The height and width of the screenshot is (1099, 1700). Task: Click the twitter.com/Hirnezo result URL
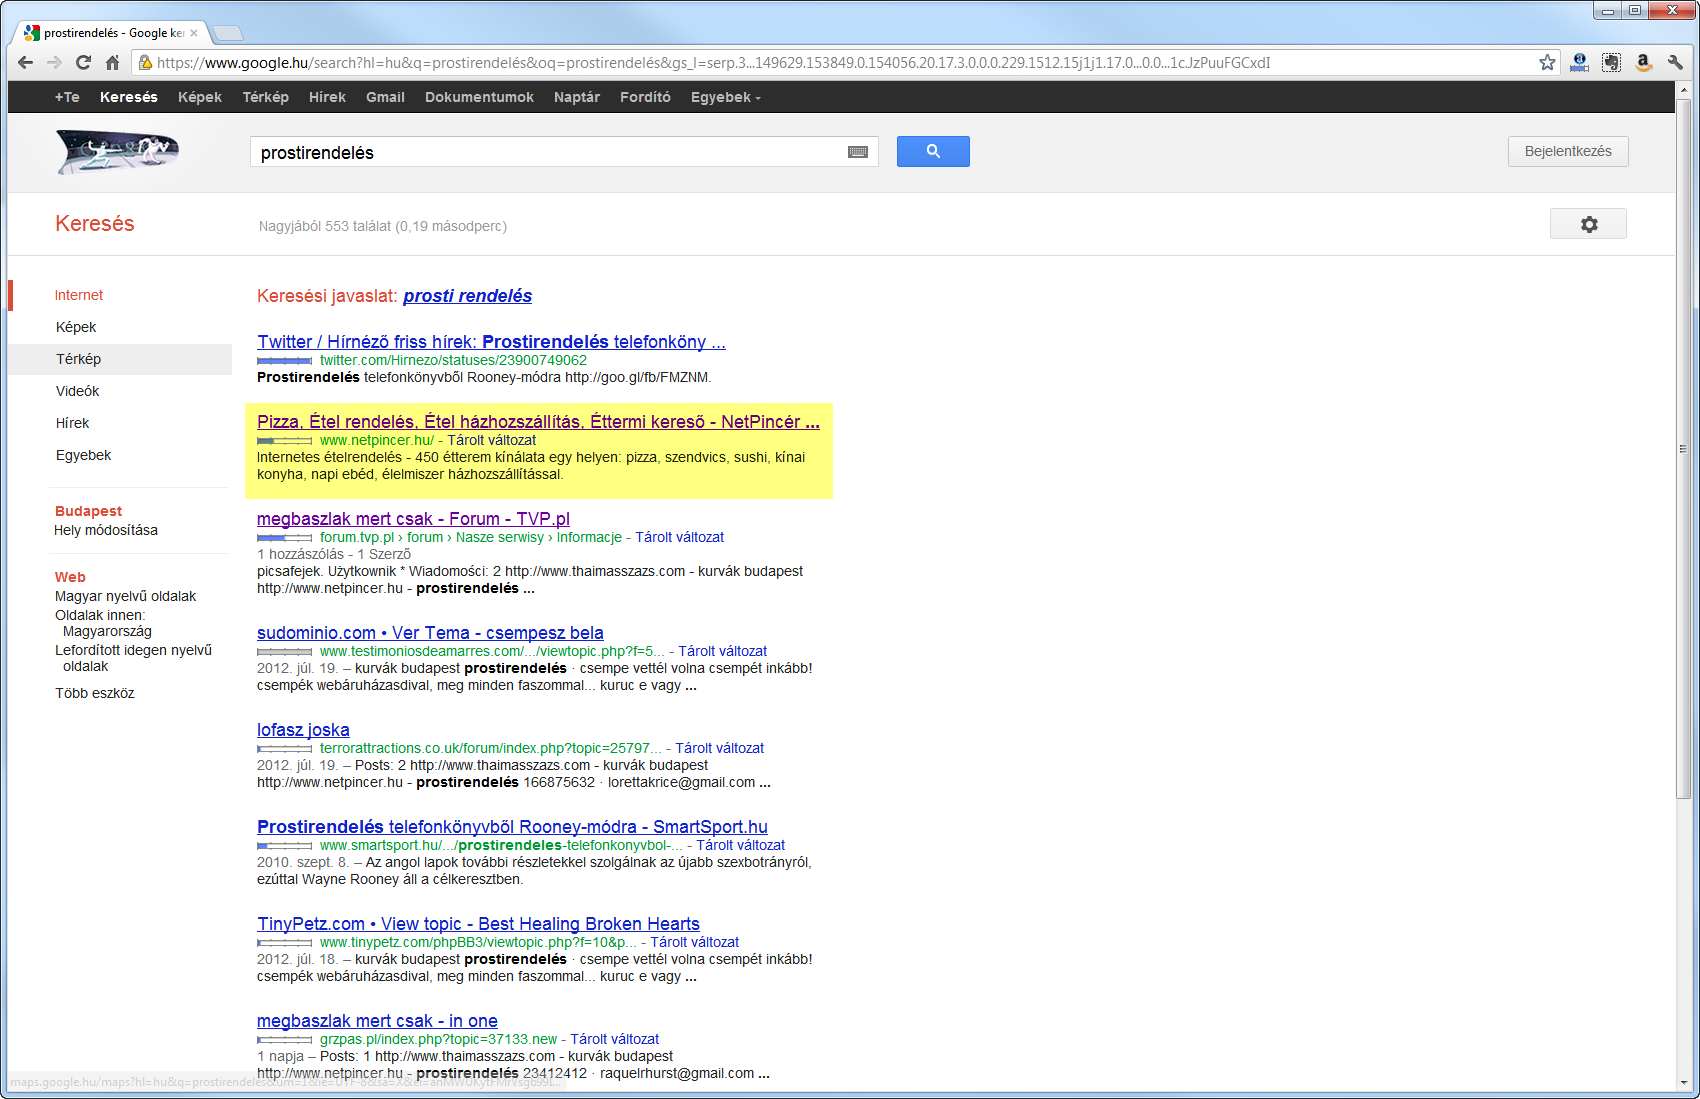tap(453, 360)
